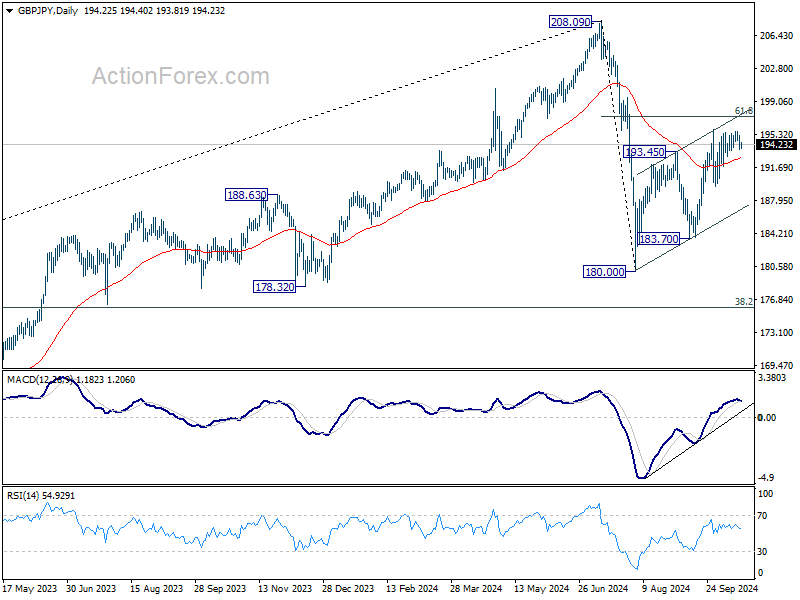This screenshot has height=600, width=800.
Task: Select the 30 Jun 2023 date label
Action: [91, 588]
